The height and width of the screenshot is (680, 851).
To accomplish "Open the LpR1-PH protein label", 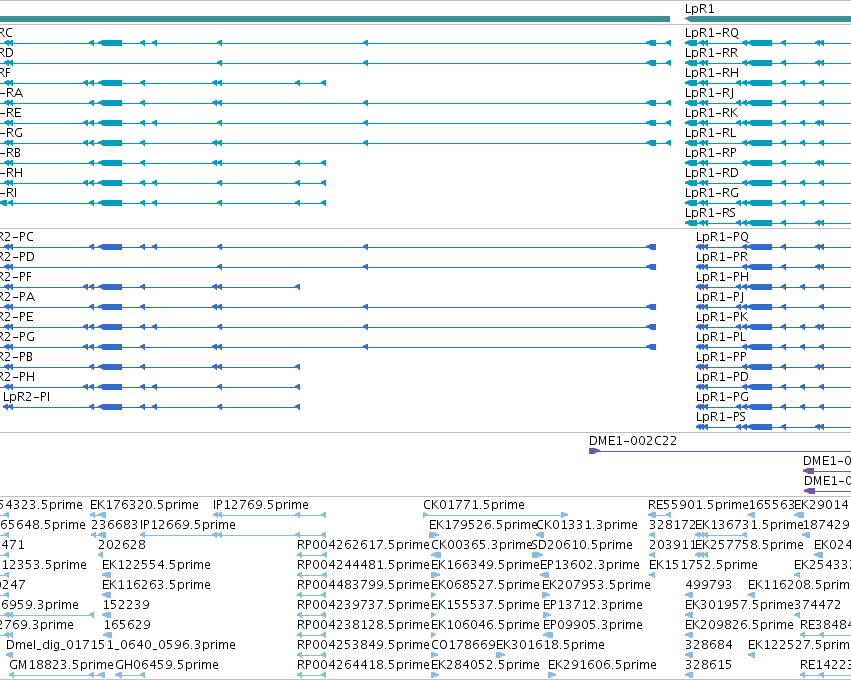I will 722,277.
